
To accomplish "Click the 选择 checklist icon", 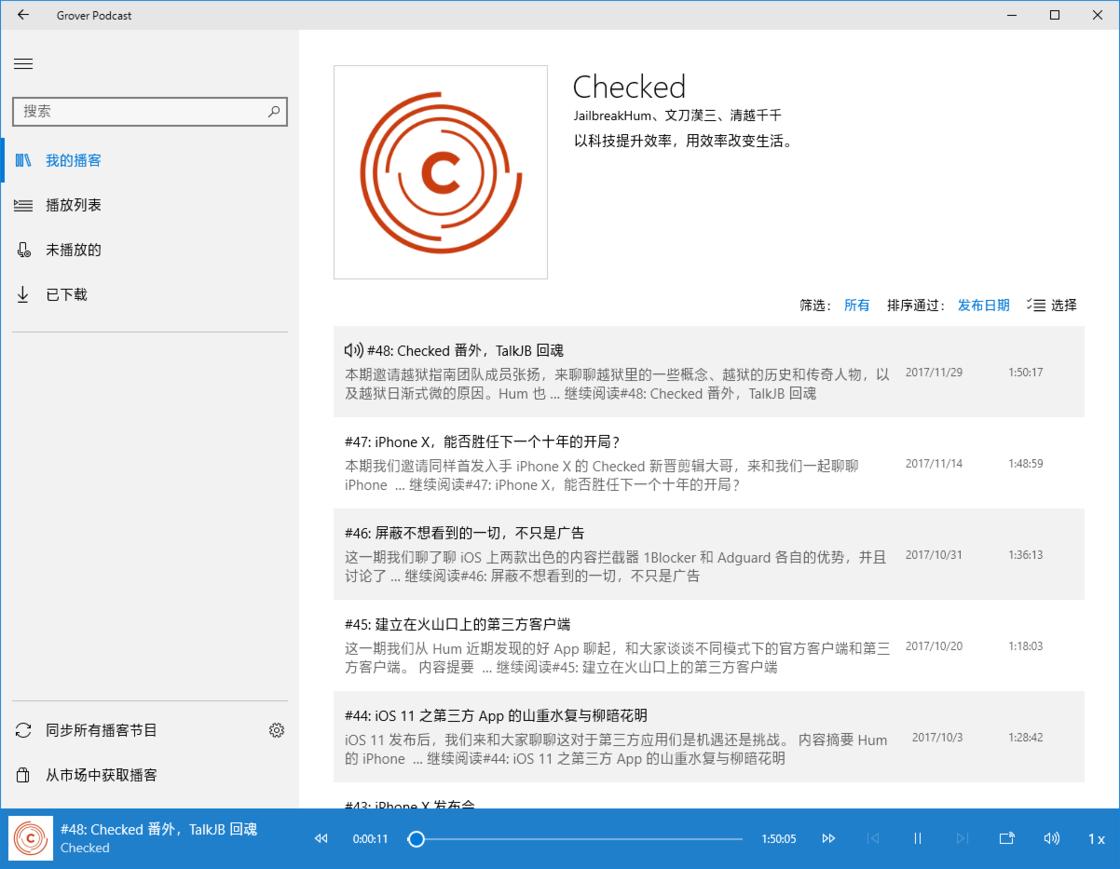I will pyautogui.click(x=1036, y=305).
